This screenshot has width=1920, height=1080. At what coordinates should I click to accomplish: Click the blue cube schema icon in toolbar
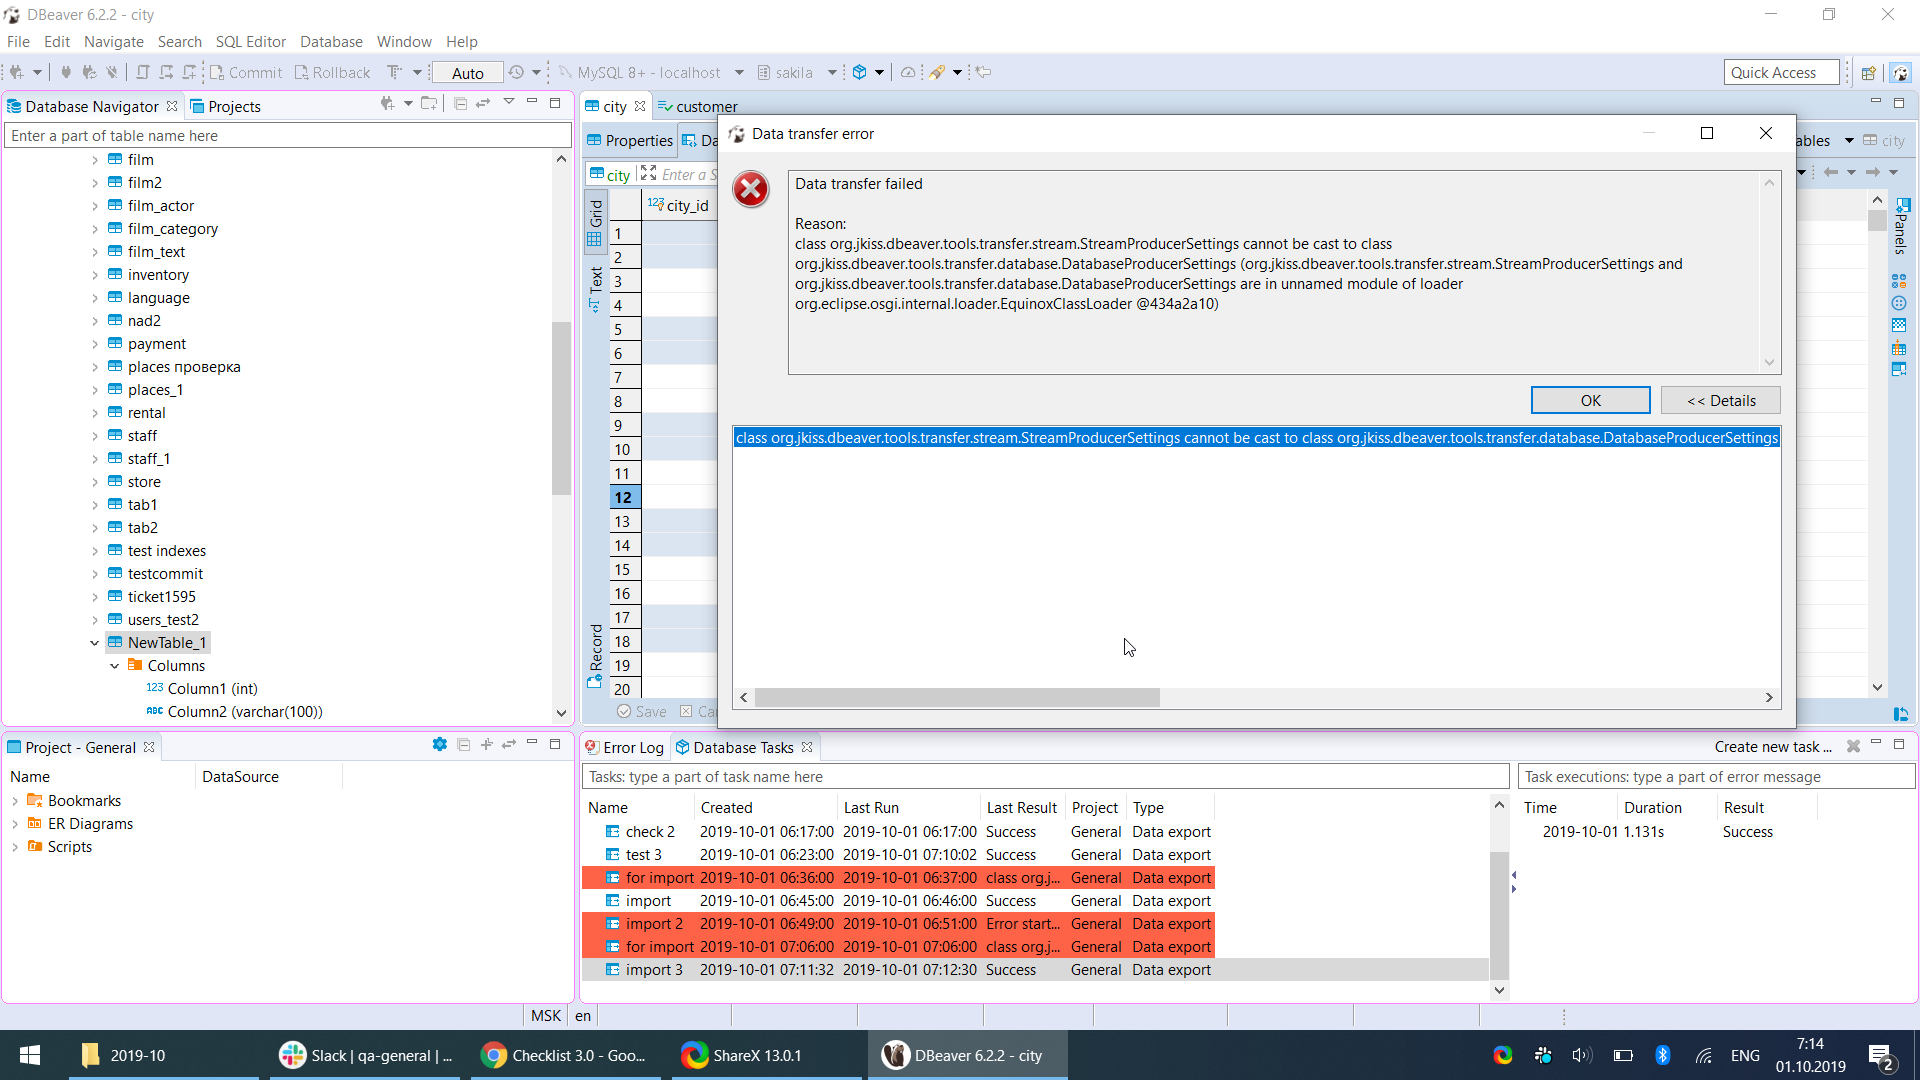(859, 72)
